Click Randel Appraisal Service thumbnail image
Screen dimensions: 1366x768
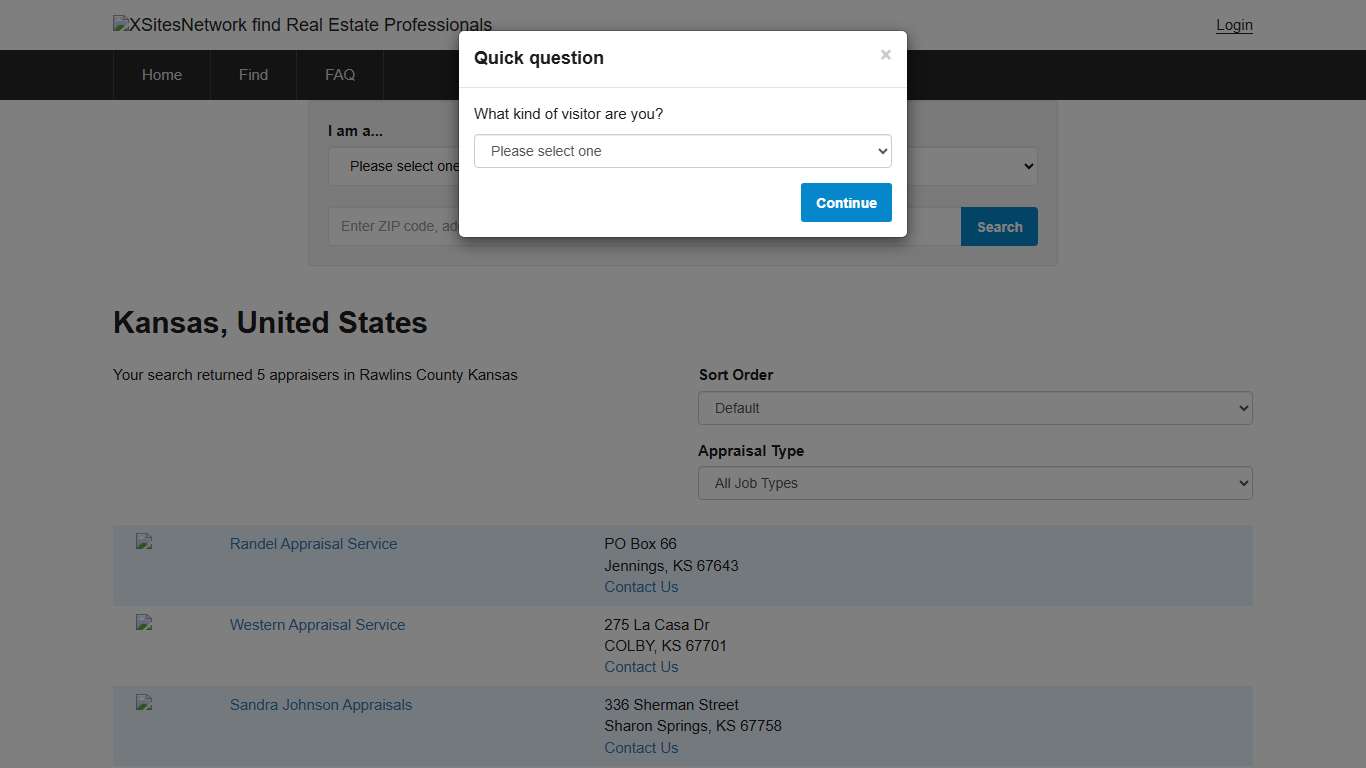144,542
